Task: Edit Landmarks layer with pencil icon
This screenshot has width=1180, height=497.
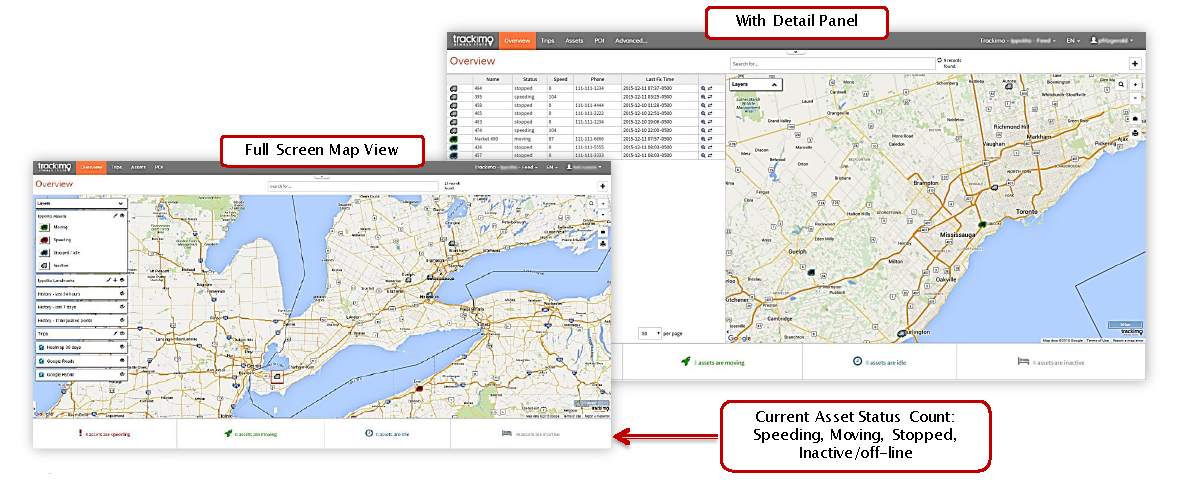Action: pyautogui.click(x=109, y=280)
